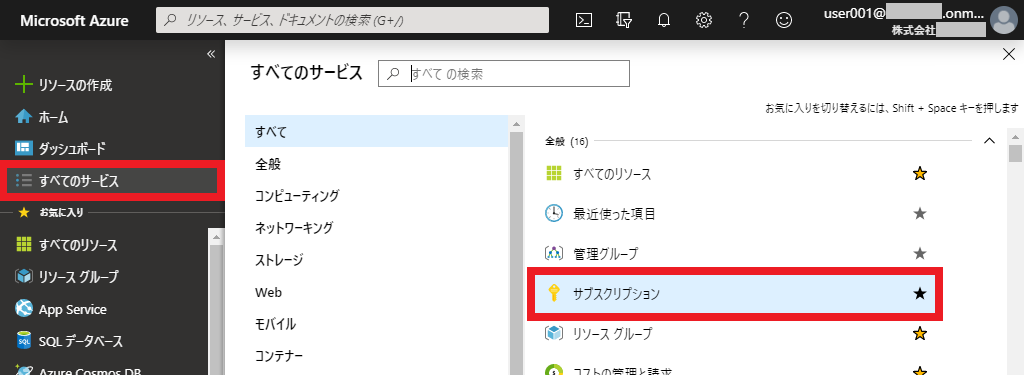This screenshot has height=375, width=1024.
Task: Click the category list scrollbar up arrow
Action: [x=516, y=124]
